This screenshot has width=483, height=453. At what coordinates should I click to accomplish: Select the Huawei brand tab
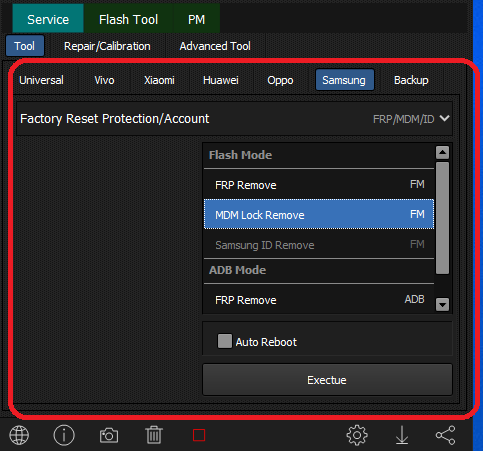click(x=221, y=80)
